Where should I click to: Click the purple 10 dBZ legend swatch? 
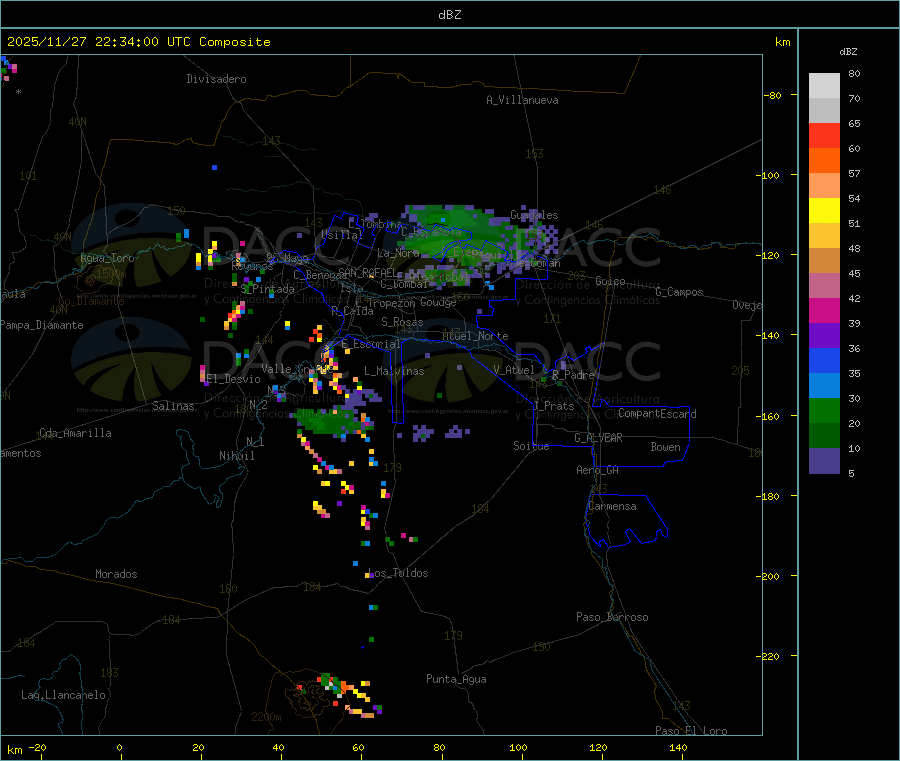[824, 461]
